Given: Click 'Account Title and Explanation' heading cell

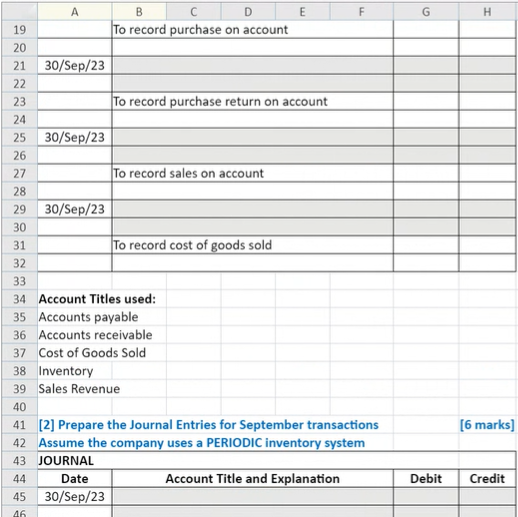Looking at the screenshot, I should 252,479.
